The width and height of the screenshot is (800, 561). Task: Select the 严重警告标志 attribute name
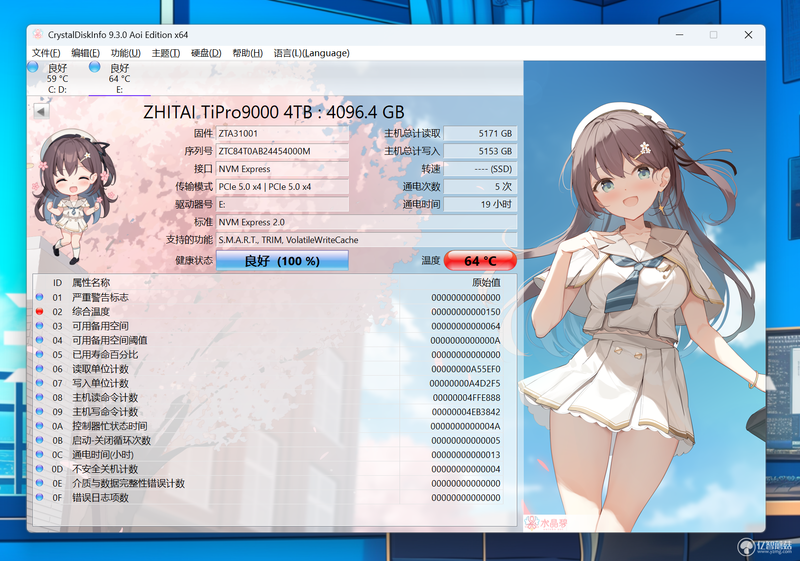coord(100,297)
